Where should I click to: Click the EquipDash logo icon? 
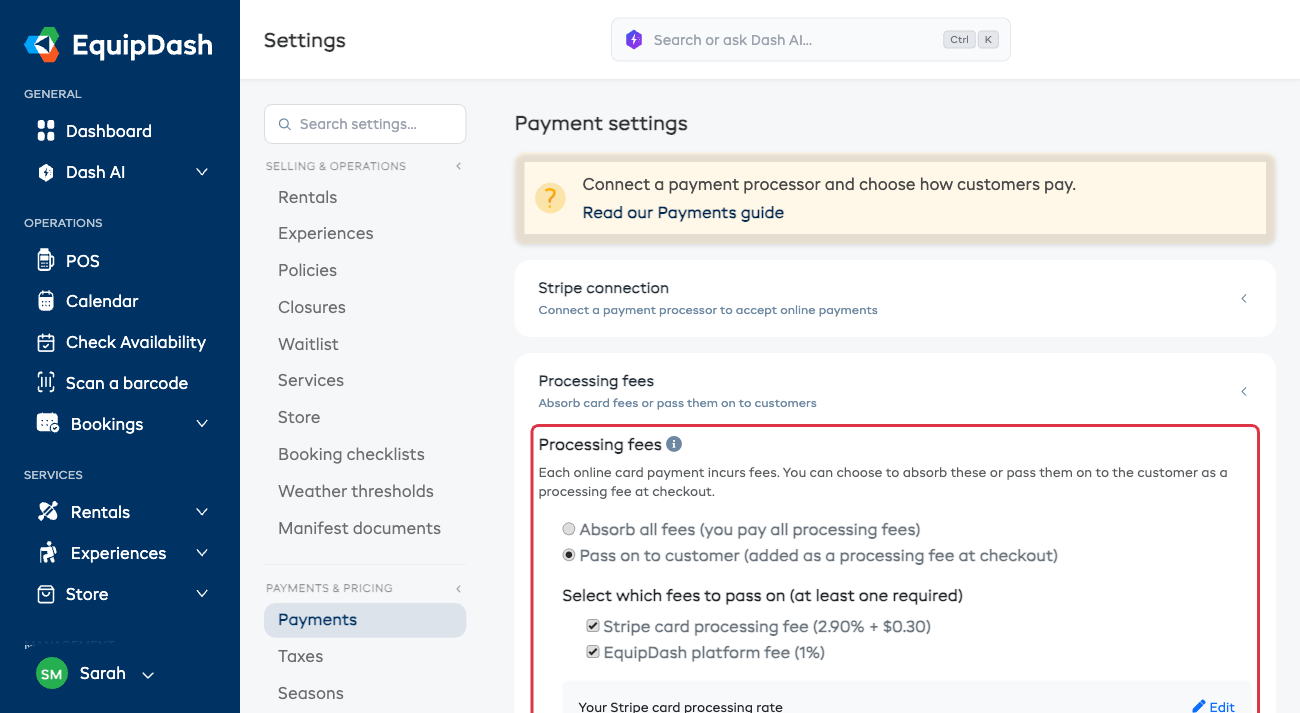coord(43,45)
